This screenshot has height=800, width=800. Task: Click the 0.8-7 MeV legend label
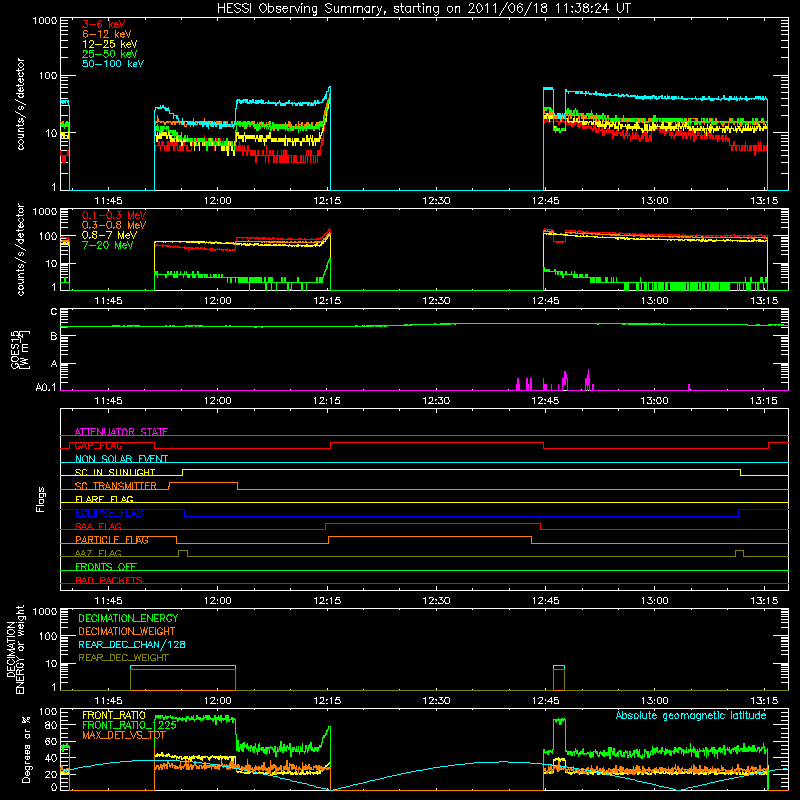tap(109, 235)
